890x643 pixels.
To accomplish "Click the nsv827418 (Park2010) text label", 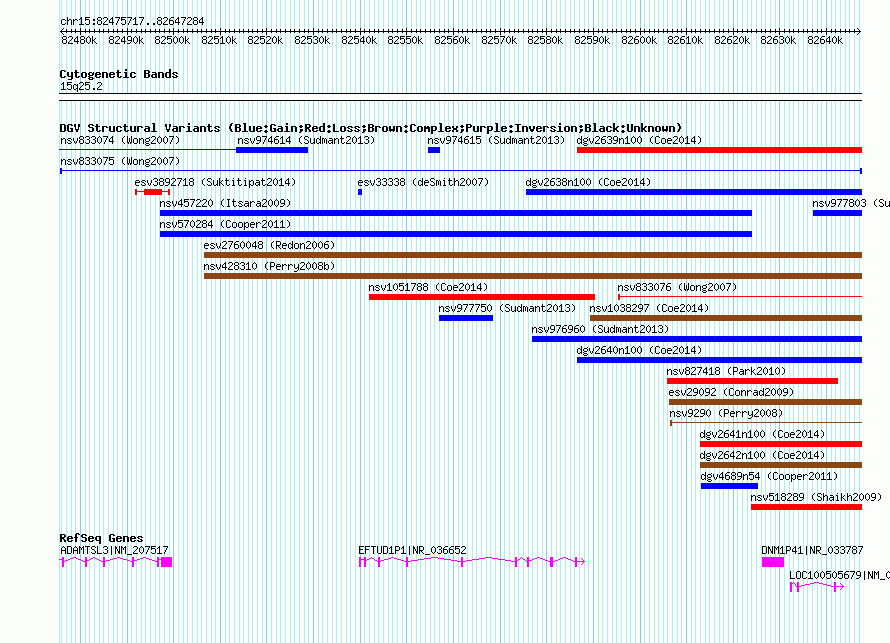I will pos(726,371).
